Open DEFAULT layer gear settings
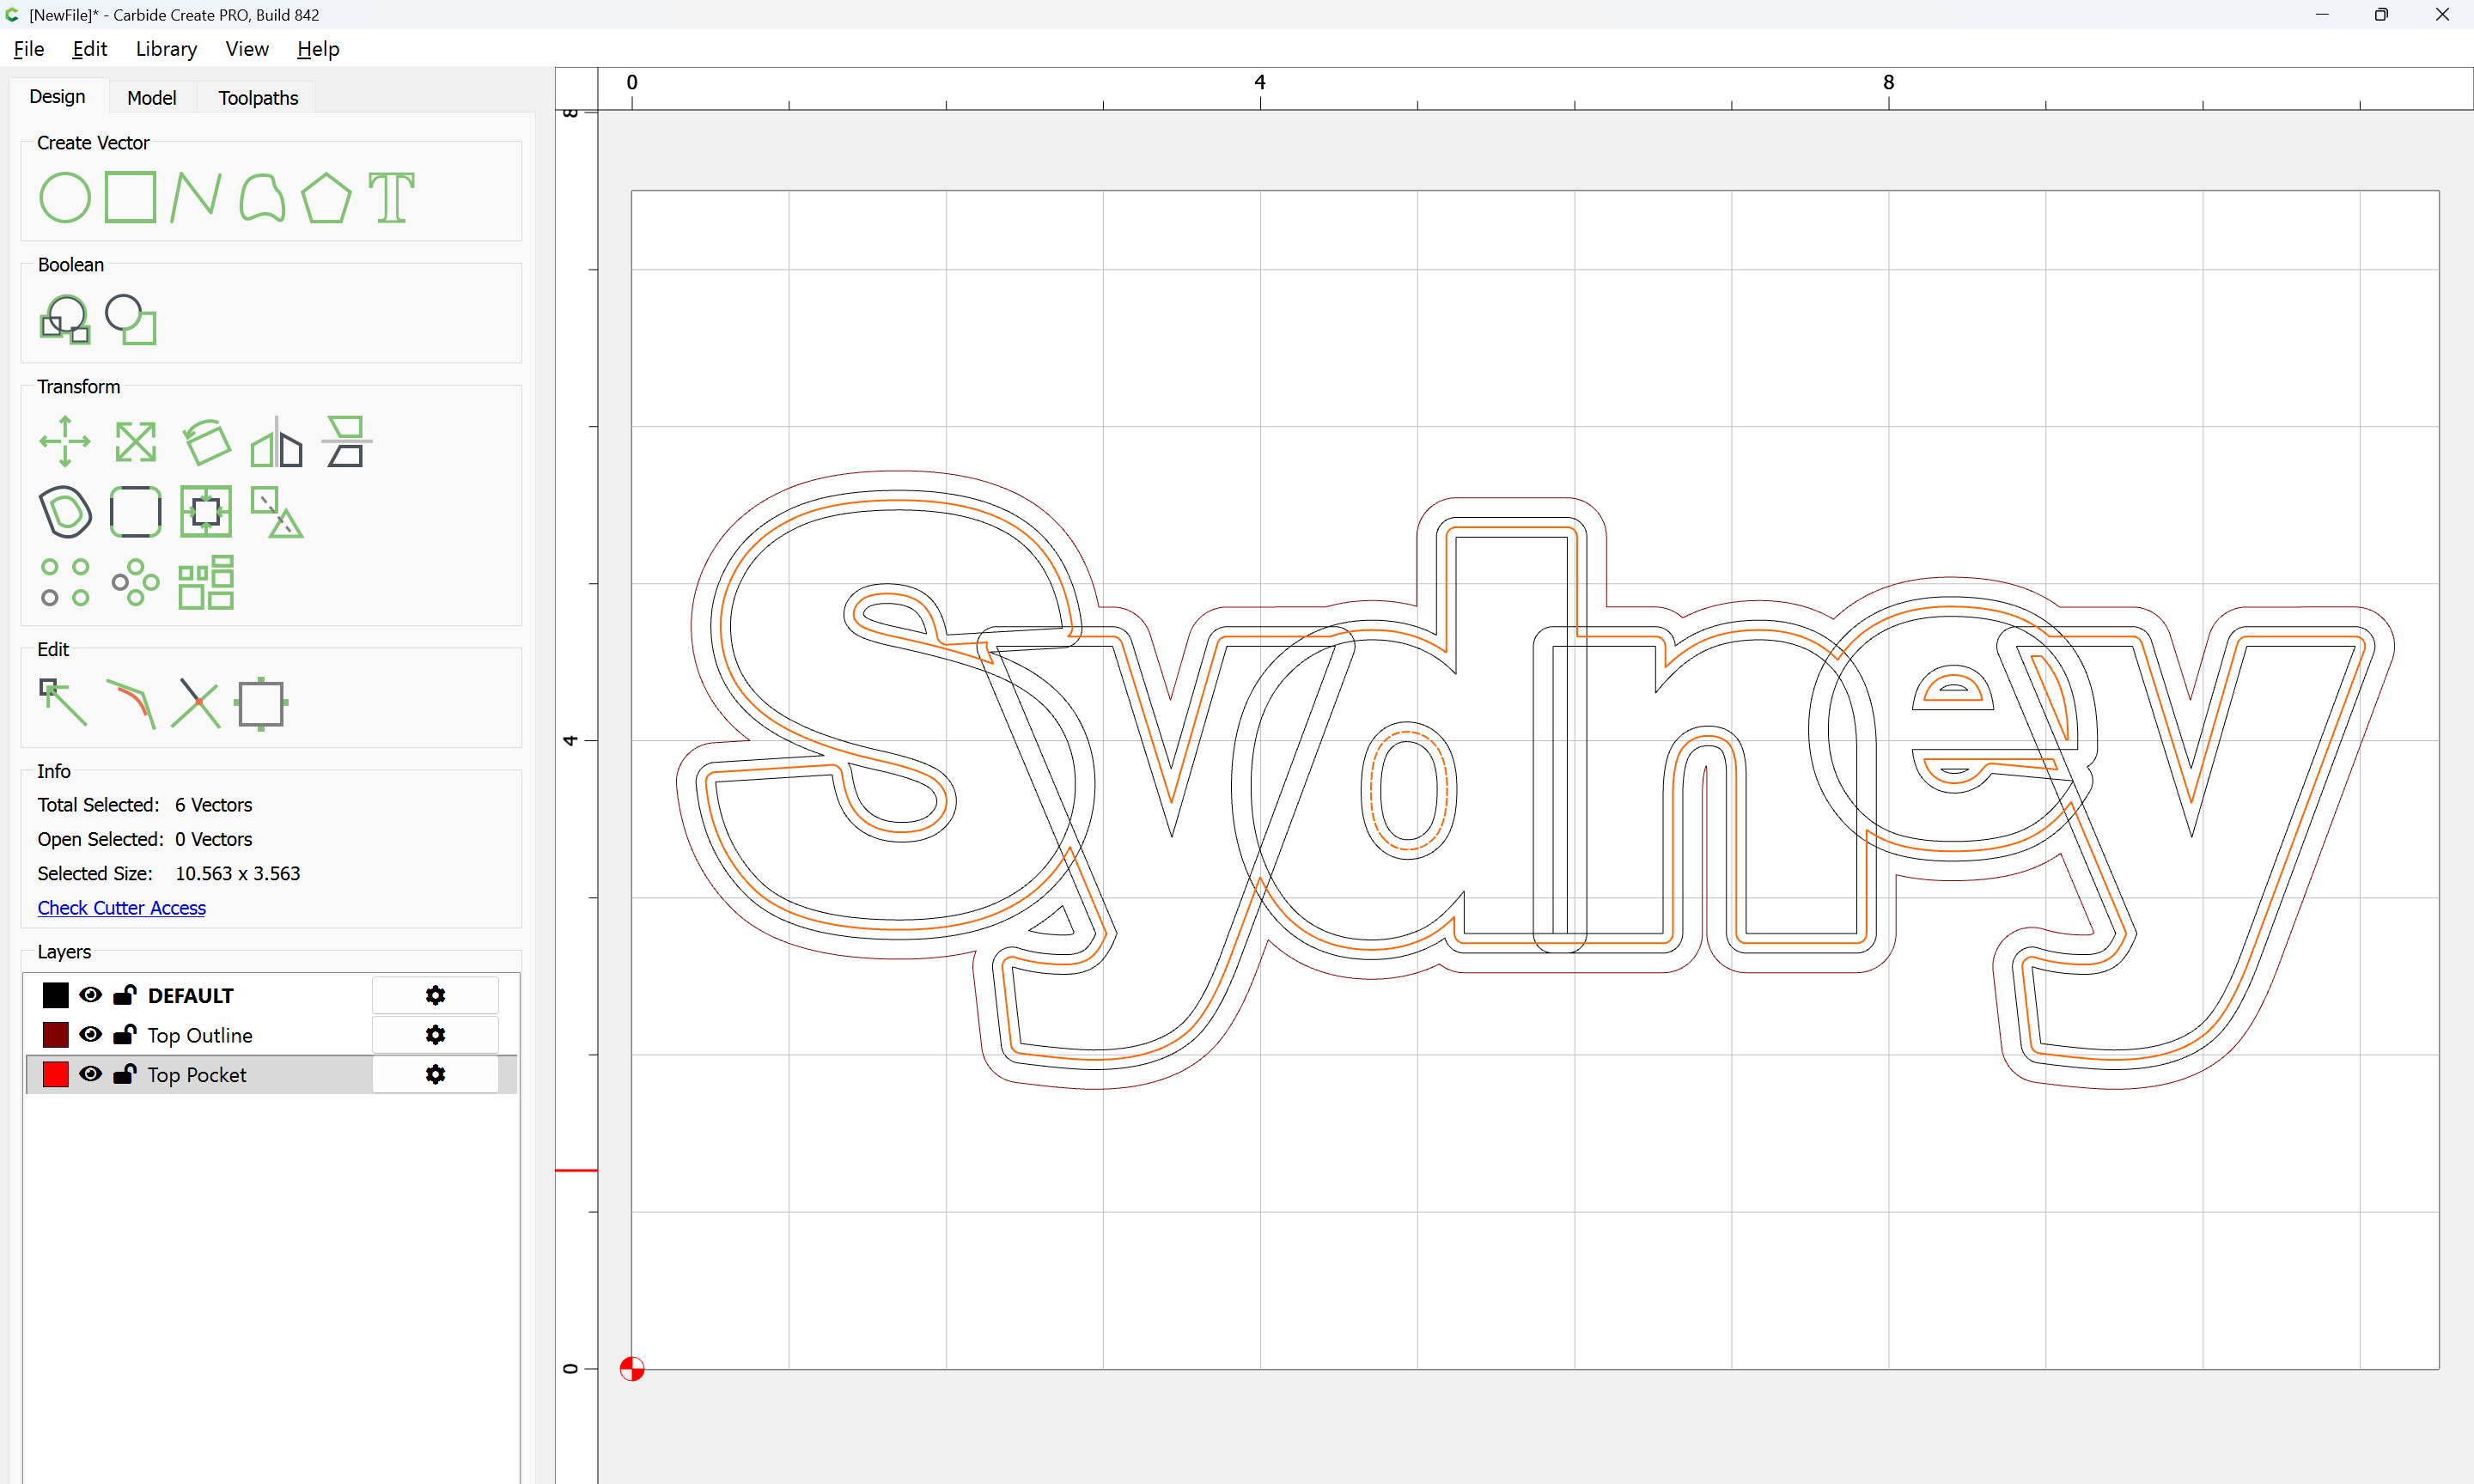The width and height of the screenshot is (2474, 1484). (435, 995)
